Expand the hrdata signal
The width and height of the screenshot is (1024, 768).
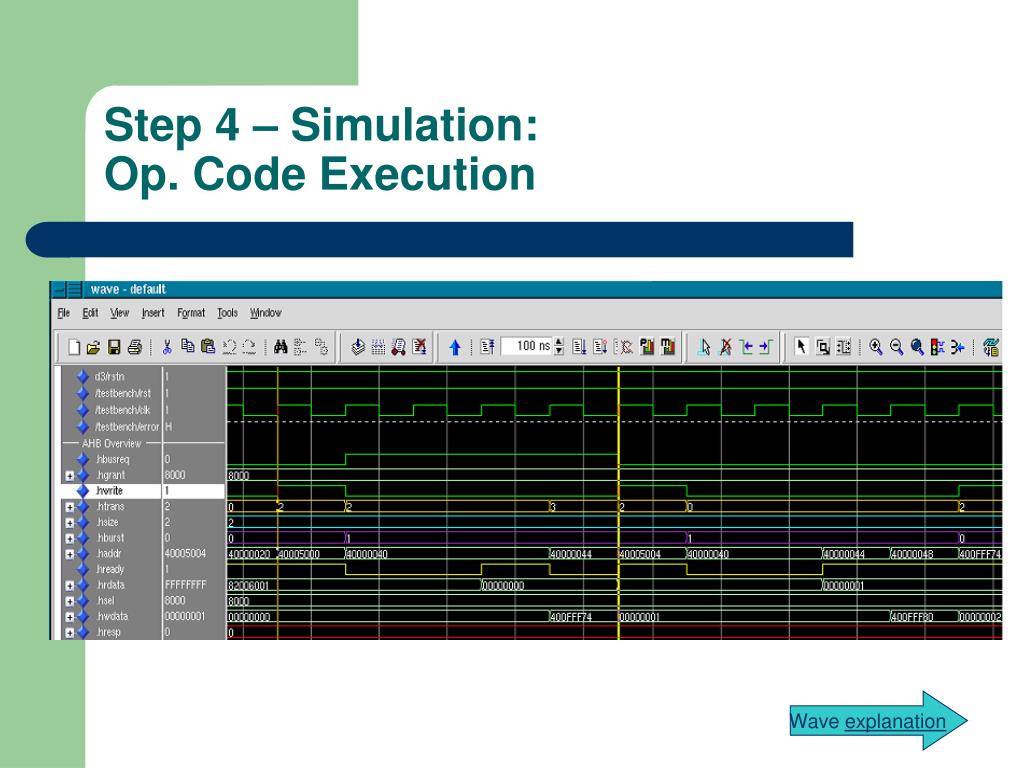point(70,585)
